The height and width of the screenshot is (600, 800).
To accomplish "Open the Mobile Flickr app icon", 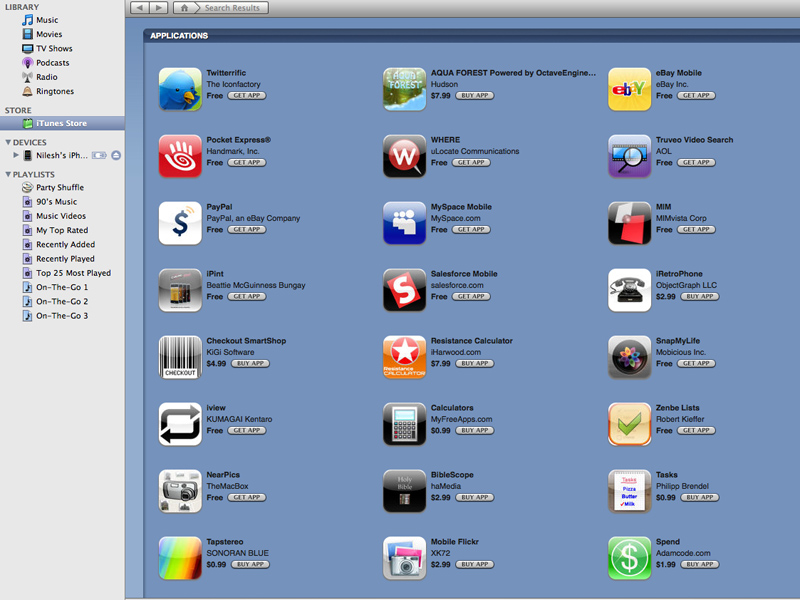I will pyautogui.click(x=405, y=558).
